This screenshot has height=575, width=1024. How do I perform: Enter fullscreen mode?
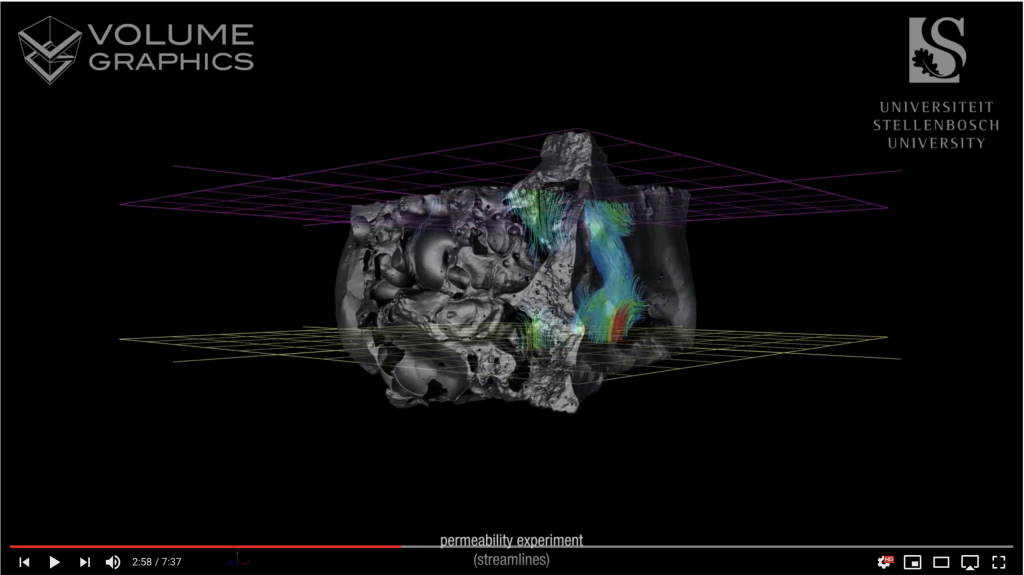pyautogui.click(x=998, y=562)
